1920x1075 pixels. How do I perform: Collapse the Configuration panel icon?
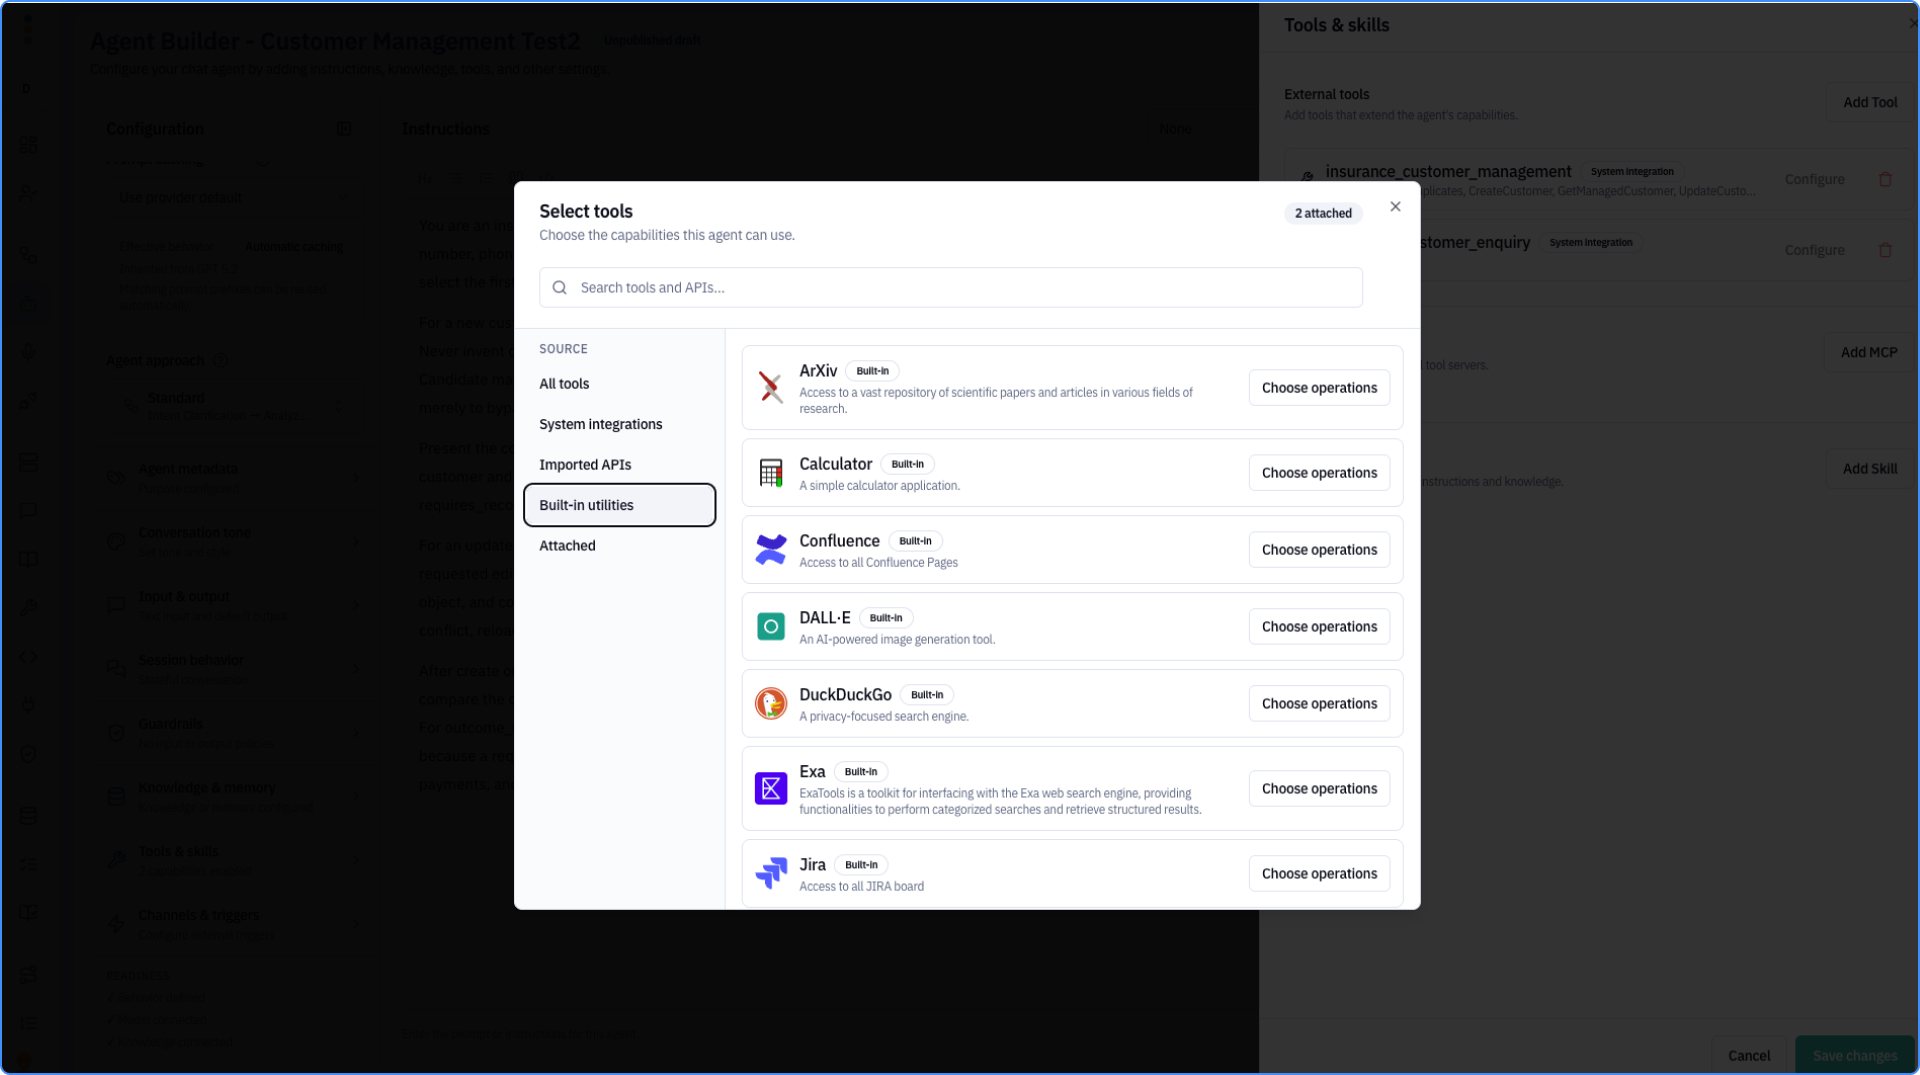[344, 129]
